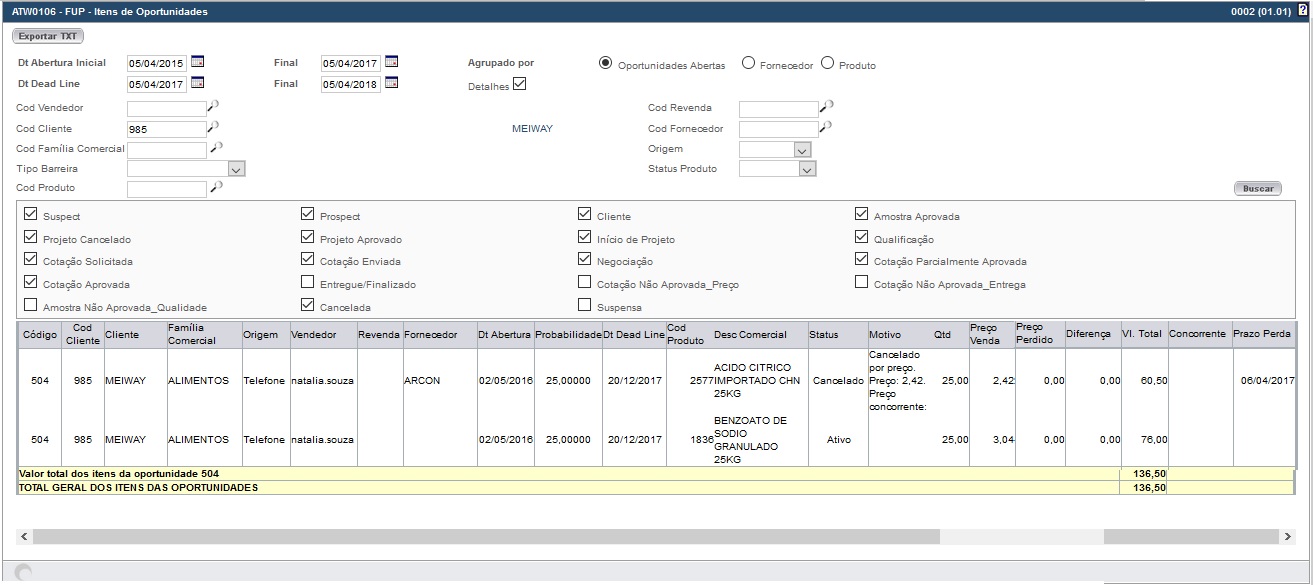Open help question mark icon in title bar
1313x585 pixels.
(x=1302, y=10)
